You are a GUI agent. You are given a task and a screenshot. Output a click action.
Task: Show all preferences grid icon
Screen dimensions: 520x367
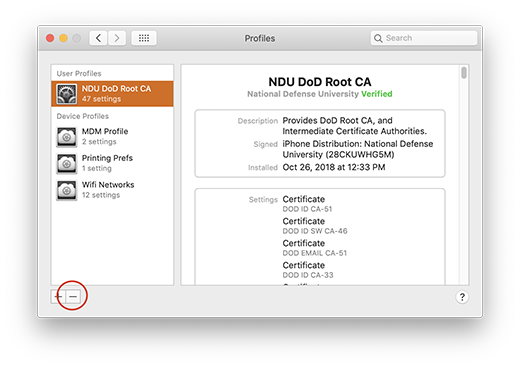tap(144, 38)
